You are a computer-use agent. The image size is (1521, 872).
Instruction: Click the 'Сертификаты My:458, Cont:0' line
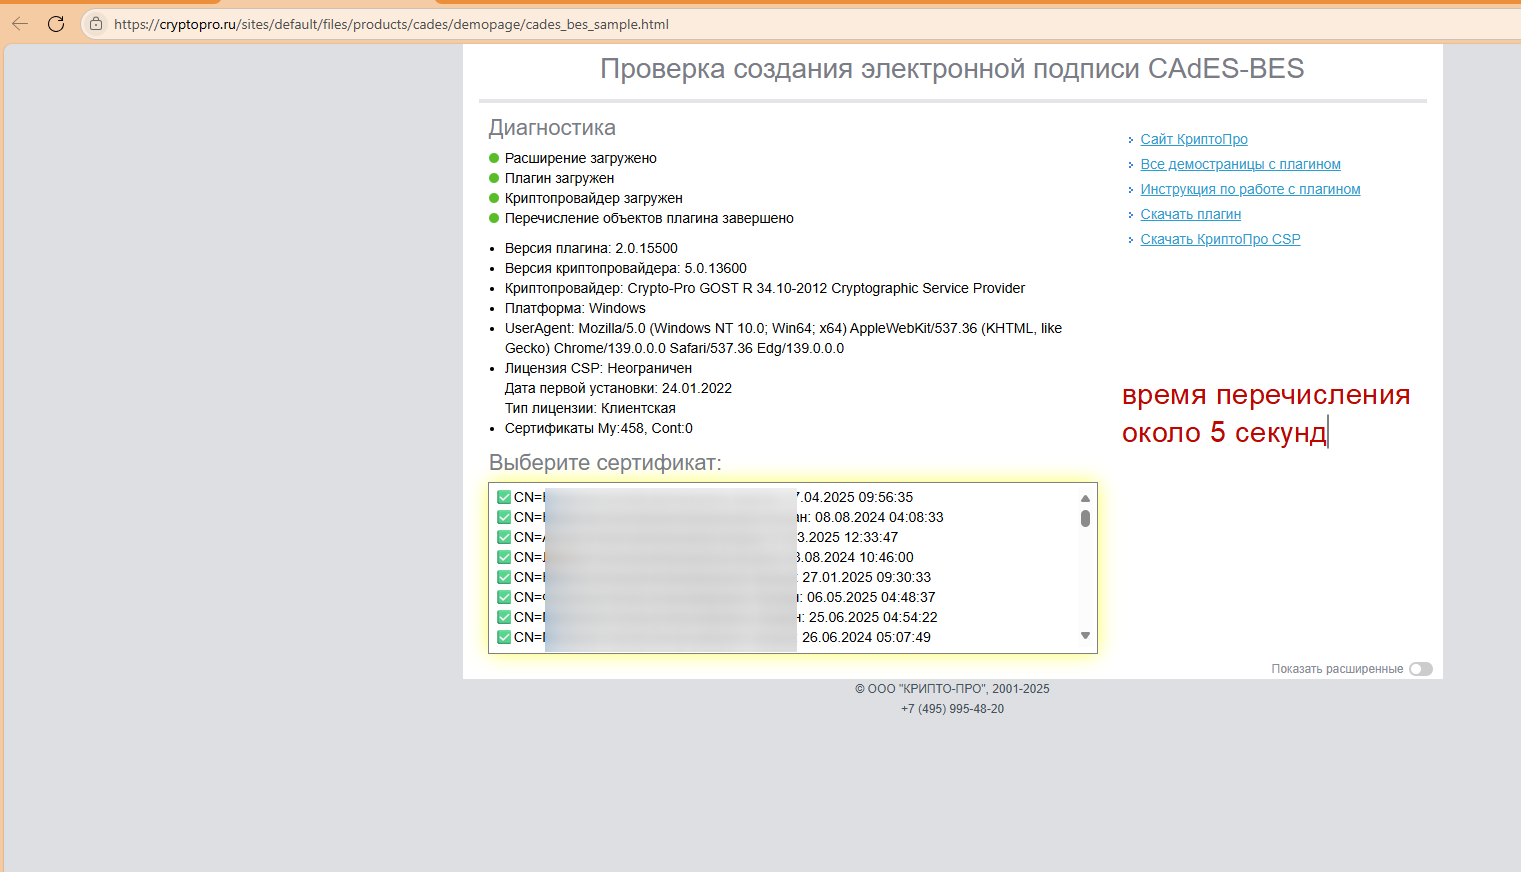coord(599,428)
